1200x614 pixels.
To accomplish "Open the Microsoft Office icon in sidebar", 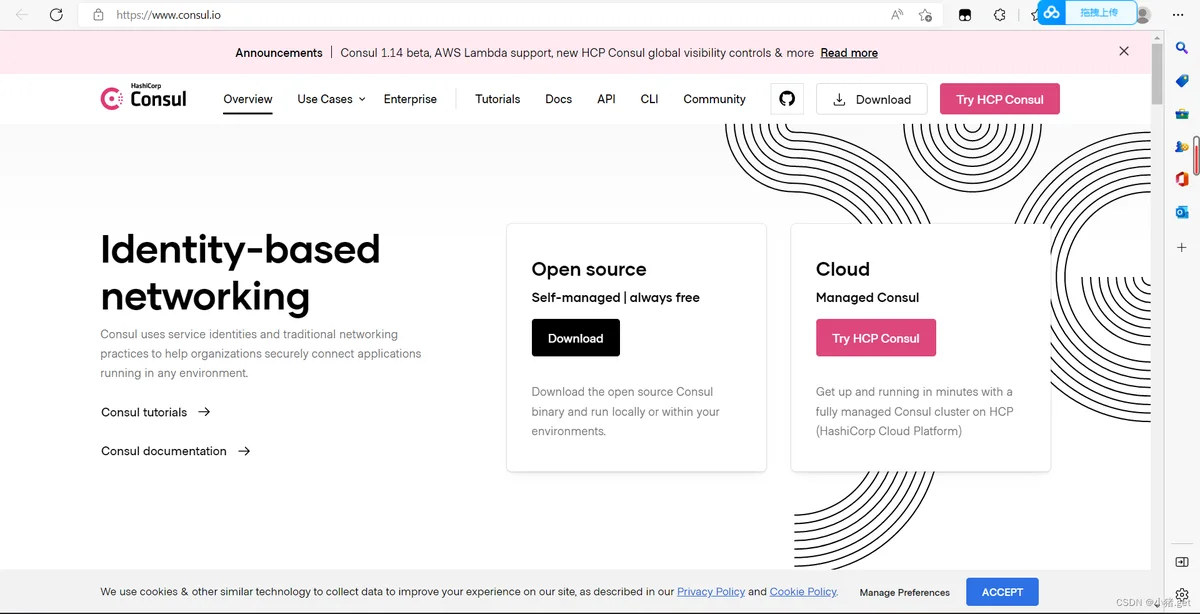I will pos(1181,179).
